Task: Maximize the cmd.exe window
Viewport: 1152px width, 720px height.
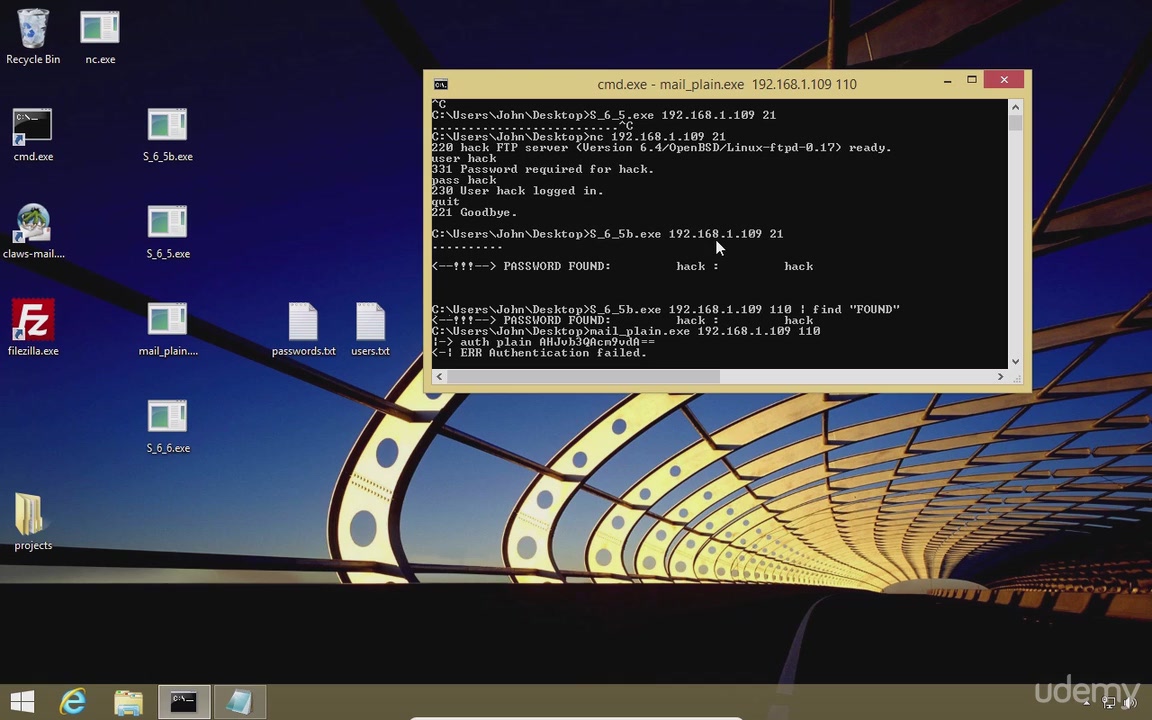Action: pos(972,80)
